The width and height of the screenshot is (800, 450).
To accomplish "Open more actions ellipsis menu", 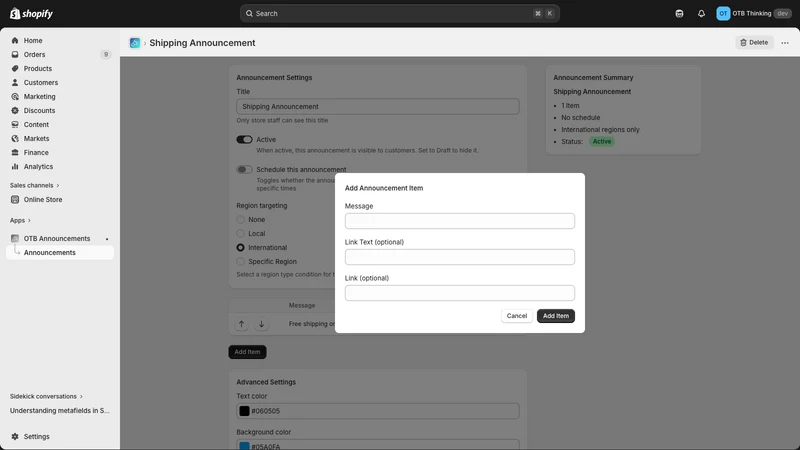I will click(x=785, y=43).
